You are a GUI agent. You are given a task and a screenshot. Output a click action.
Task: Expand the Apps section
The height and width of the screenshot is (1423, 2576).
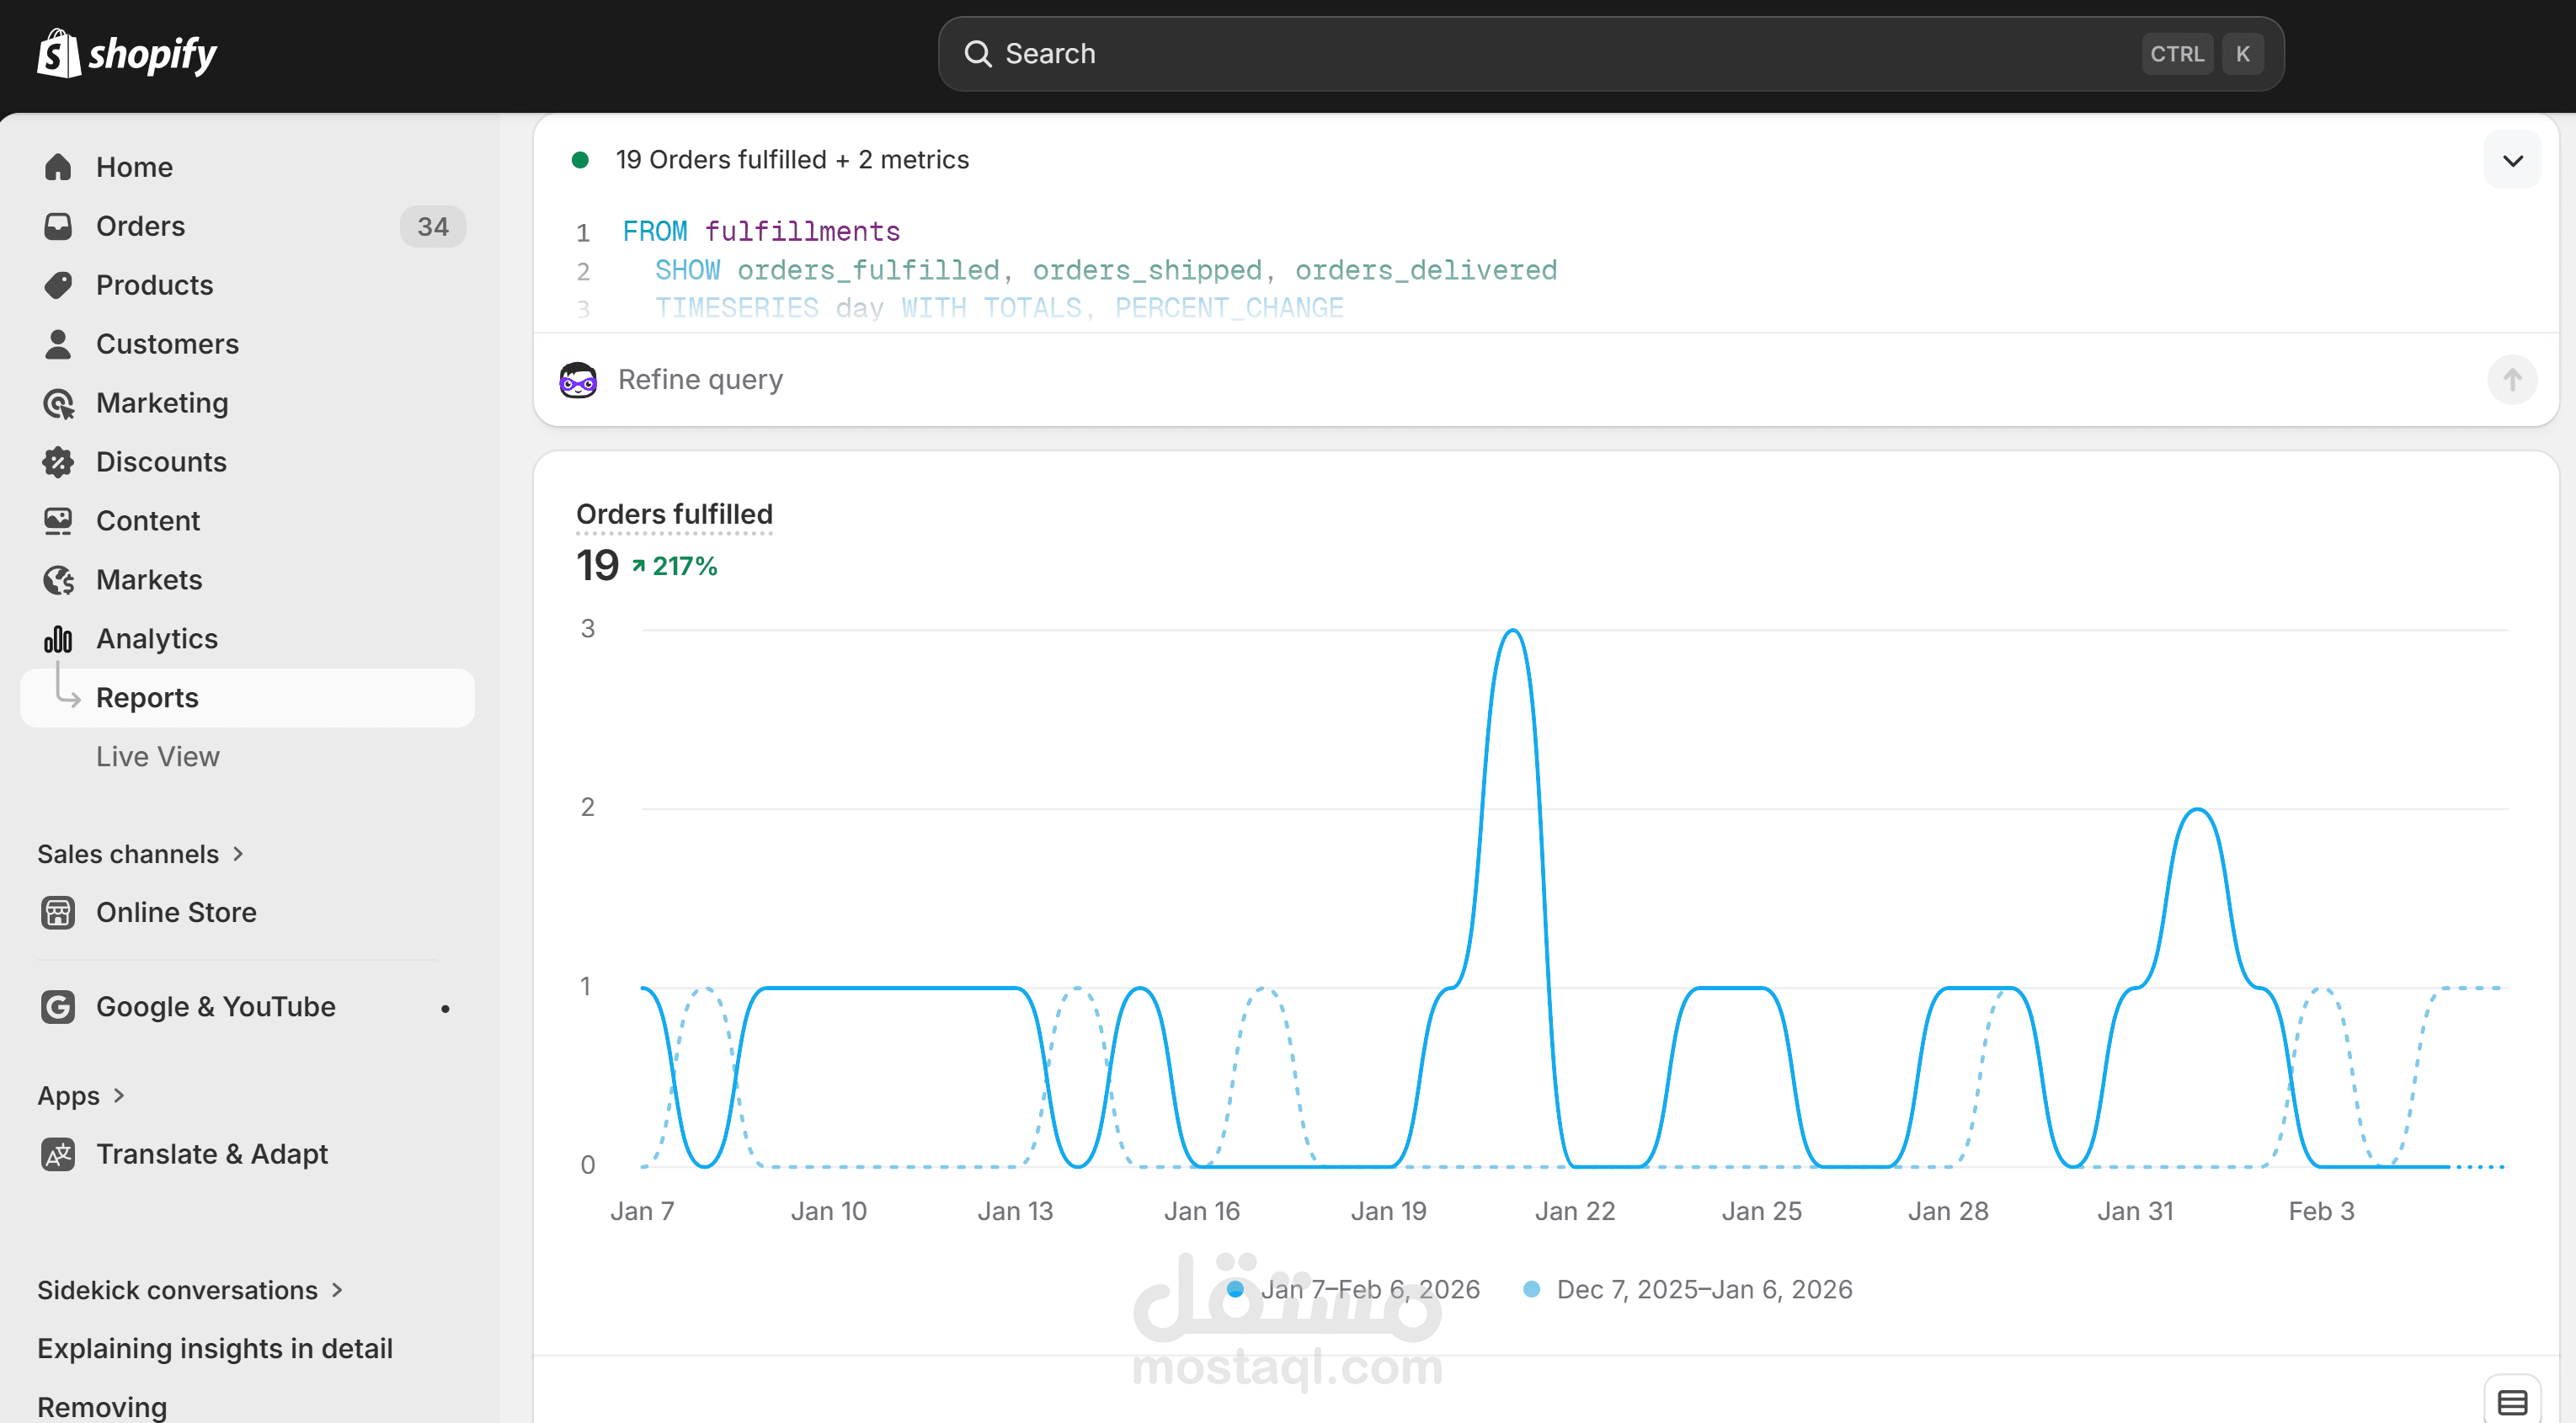click(x=81, y=1096)
